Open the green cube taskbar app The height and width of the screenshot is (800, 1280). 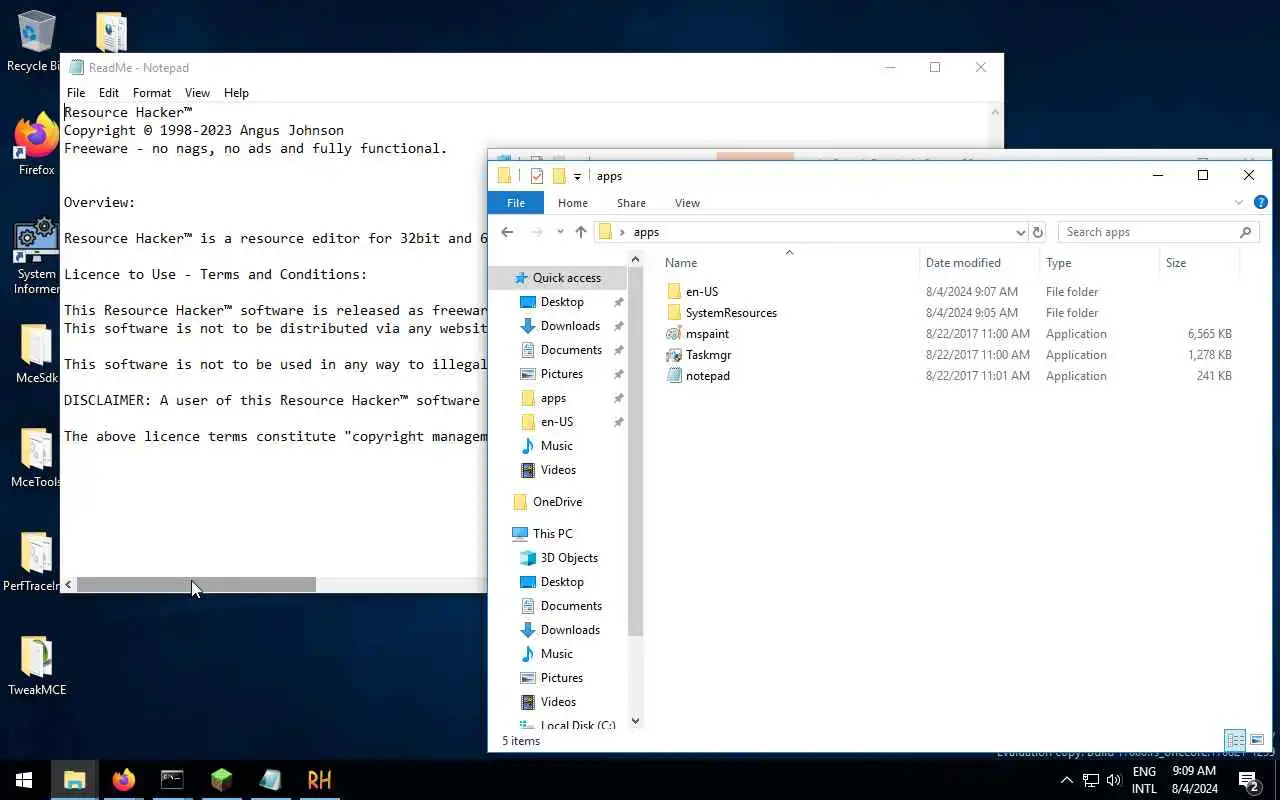[x=221, y=780]
